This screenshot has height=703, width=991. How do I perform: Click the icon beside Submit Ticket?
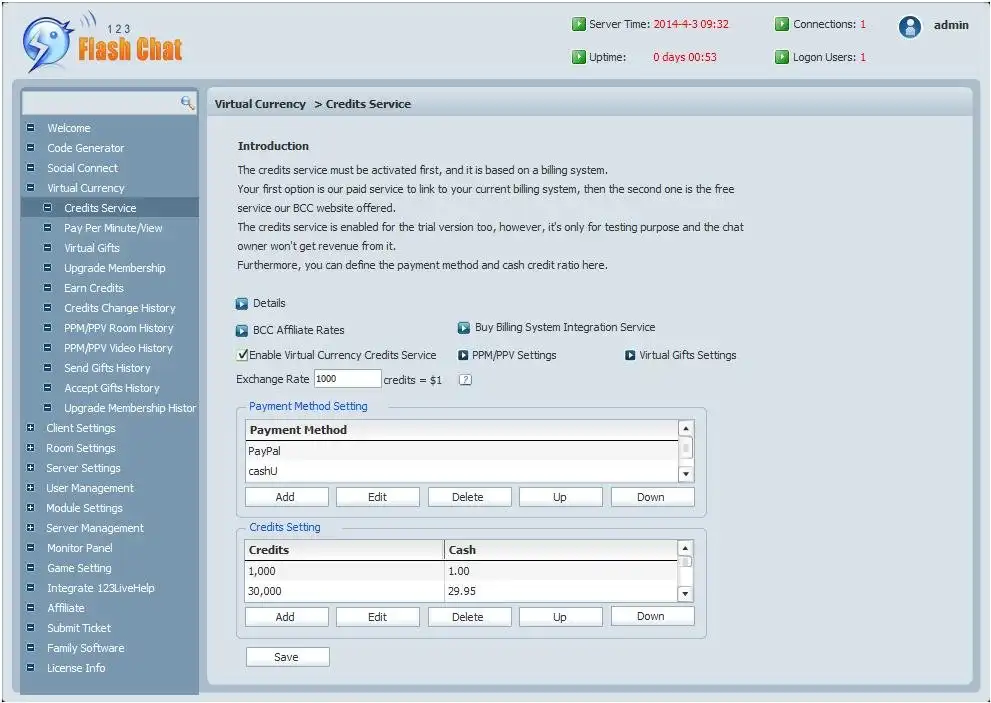point(30,628)
